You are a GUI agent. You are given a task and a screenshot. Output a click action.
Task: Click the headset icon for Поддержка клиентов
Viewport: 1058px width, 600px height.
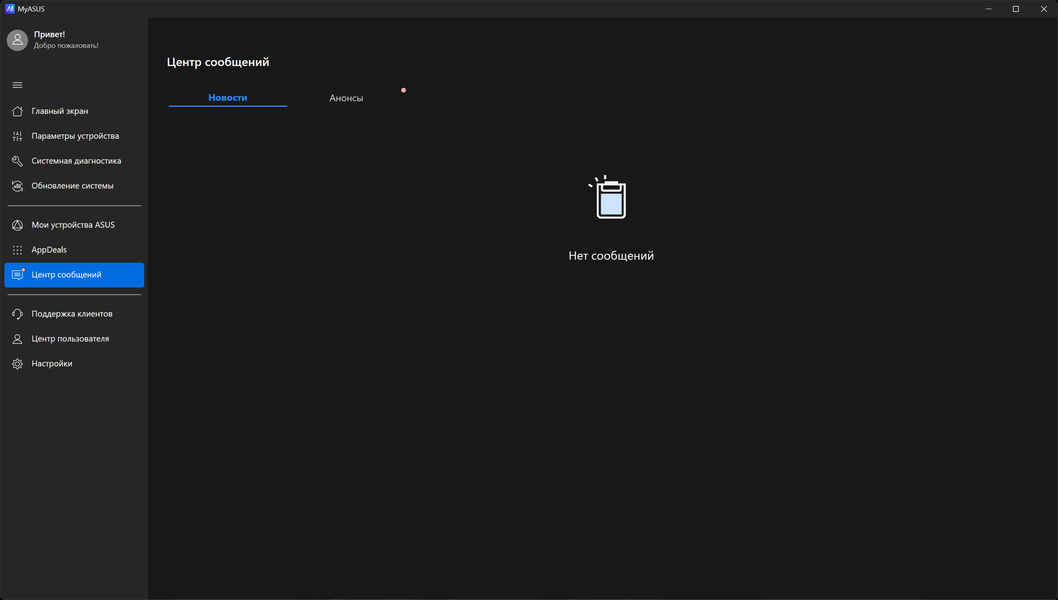[x=18, y=315]
